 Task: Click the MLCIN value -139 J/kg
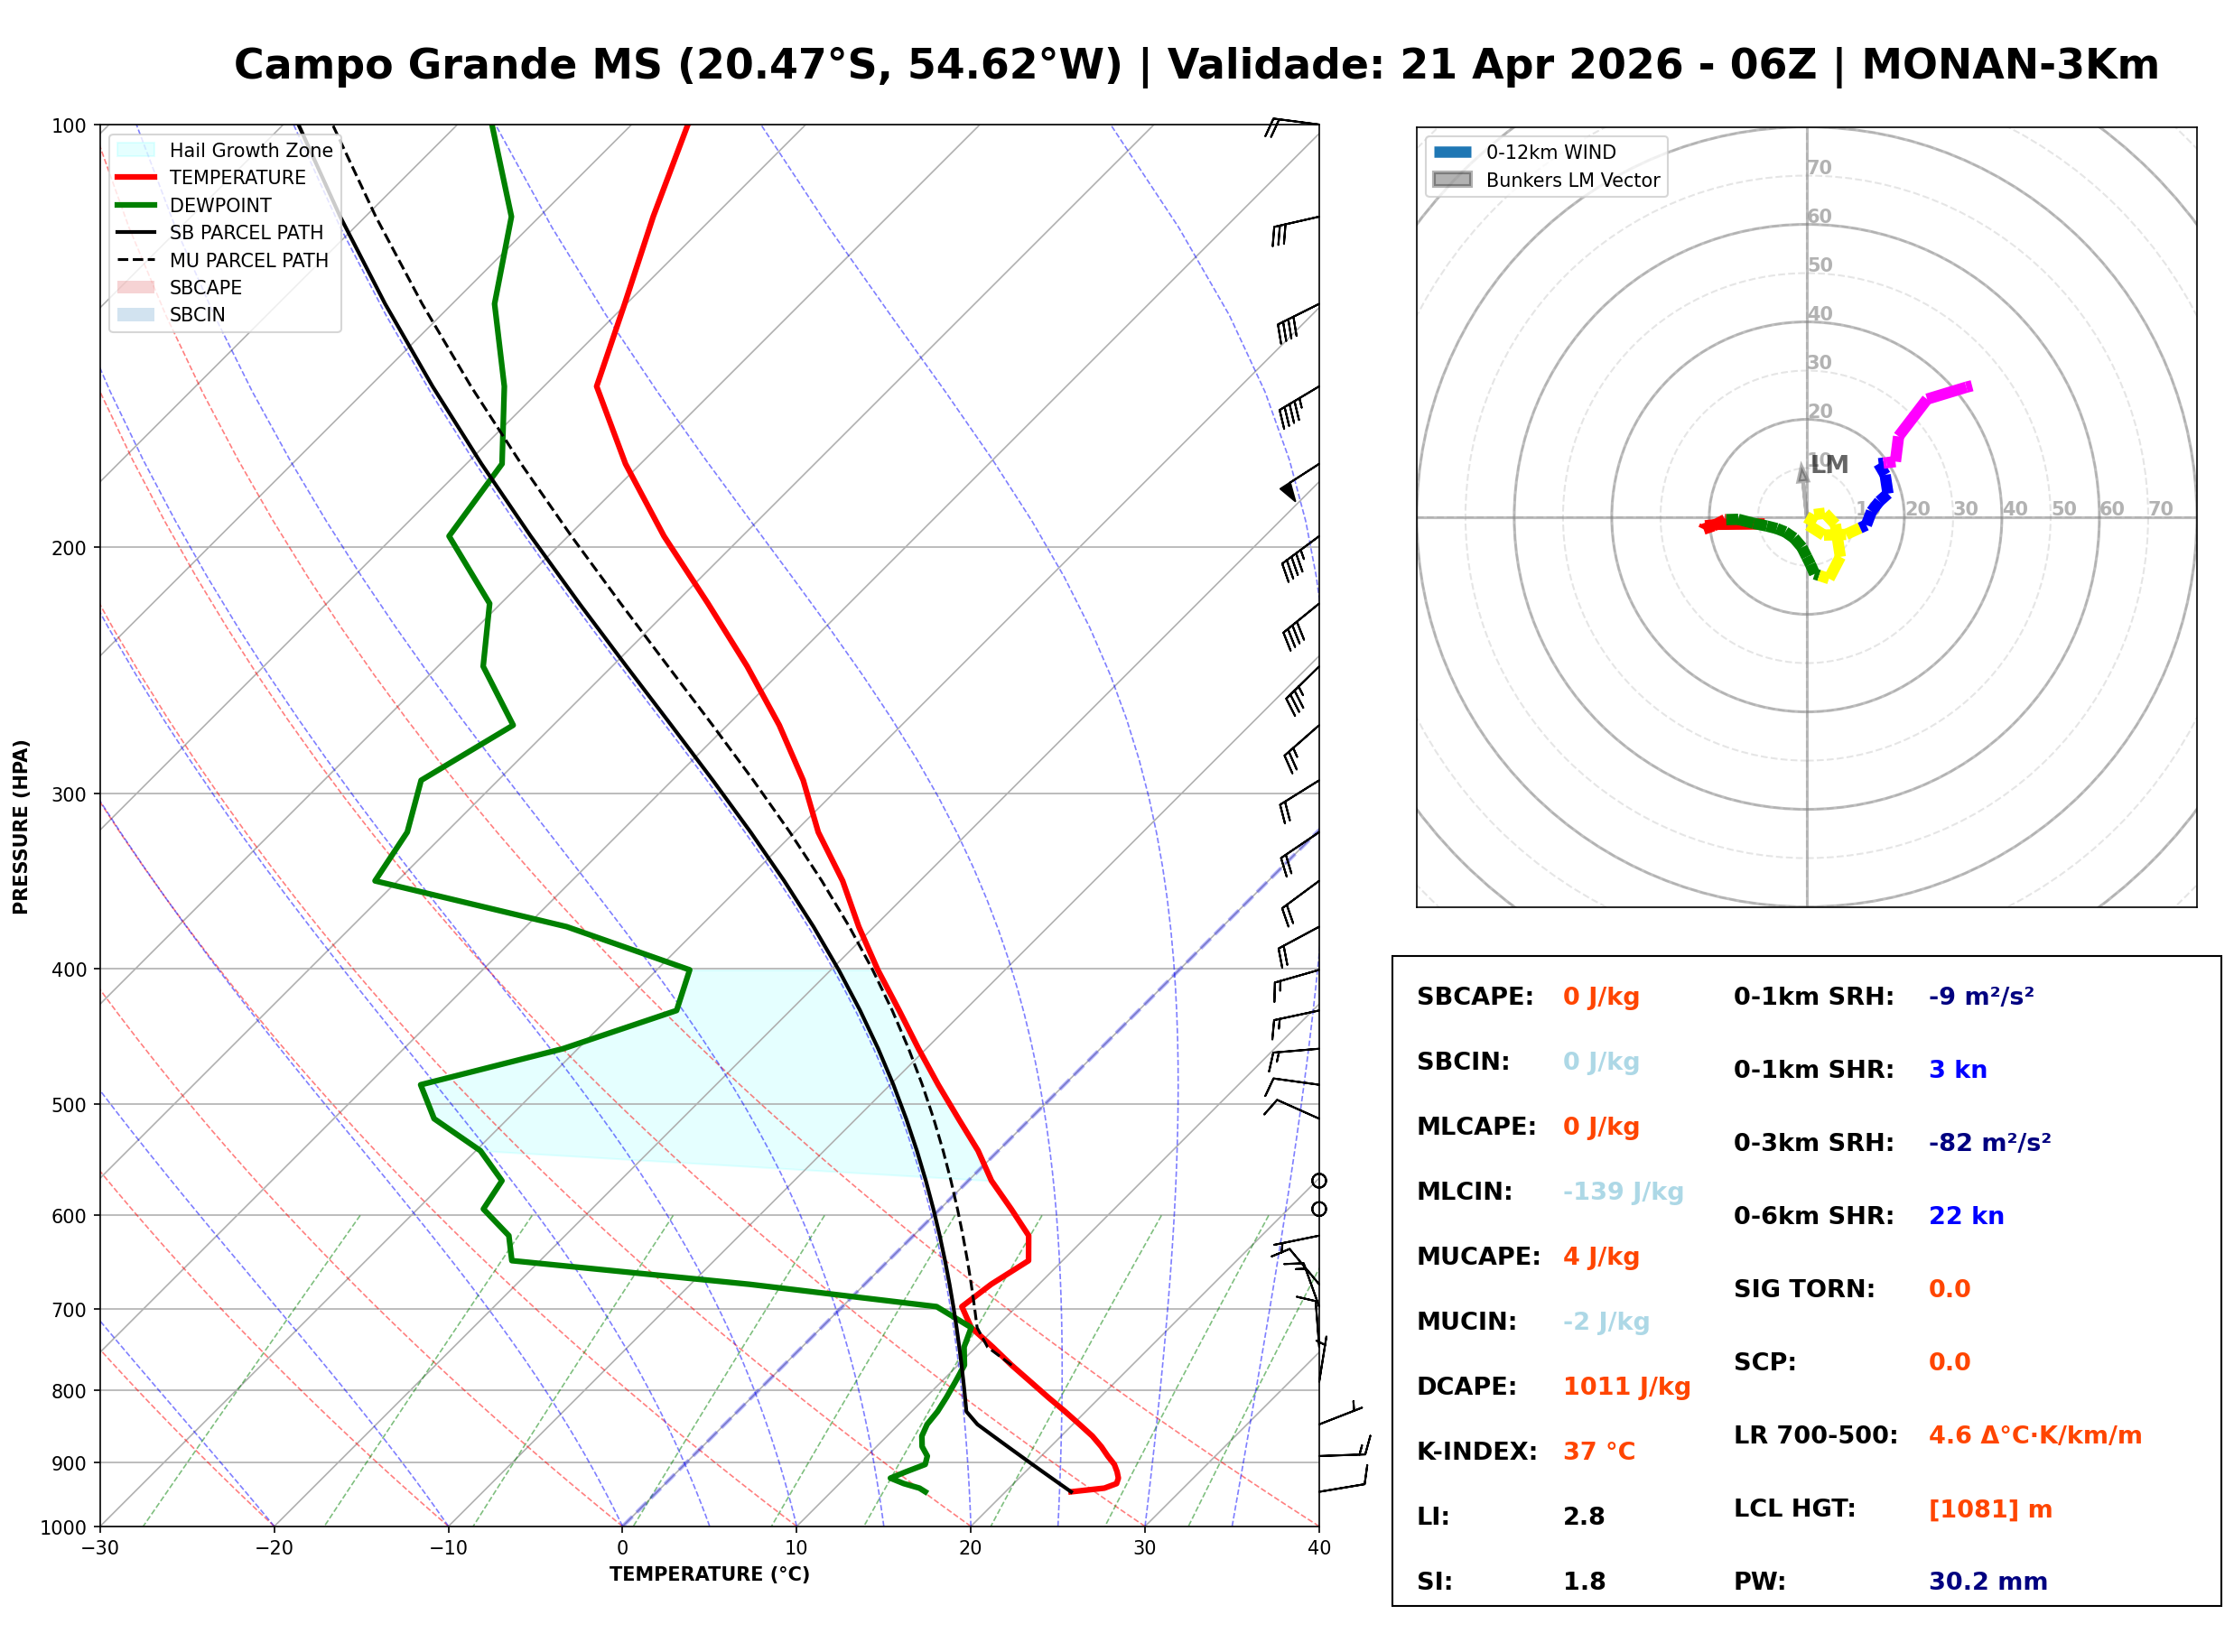(1622, 1192)
